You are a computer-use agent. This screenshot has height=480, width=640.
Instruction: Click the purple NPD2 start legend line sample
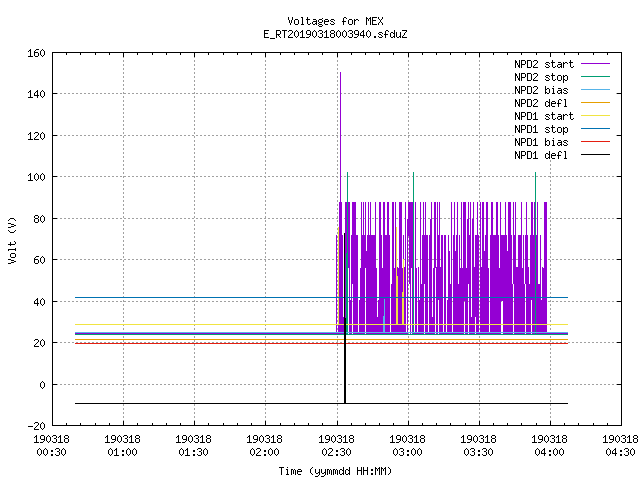pos(595,64)
